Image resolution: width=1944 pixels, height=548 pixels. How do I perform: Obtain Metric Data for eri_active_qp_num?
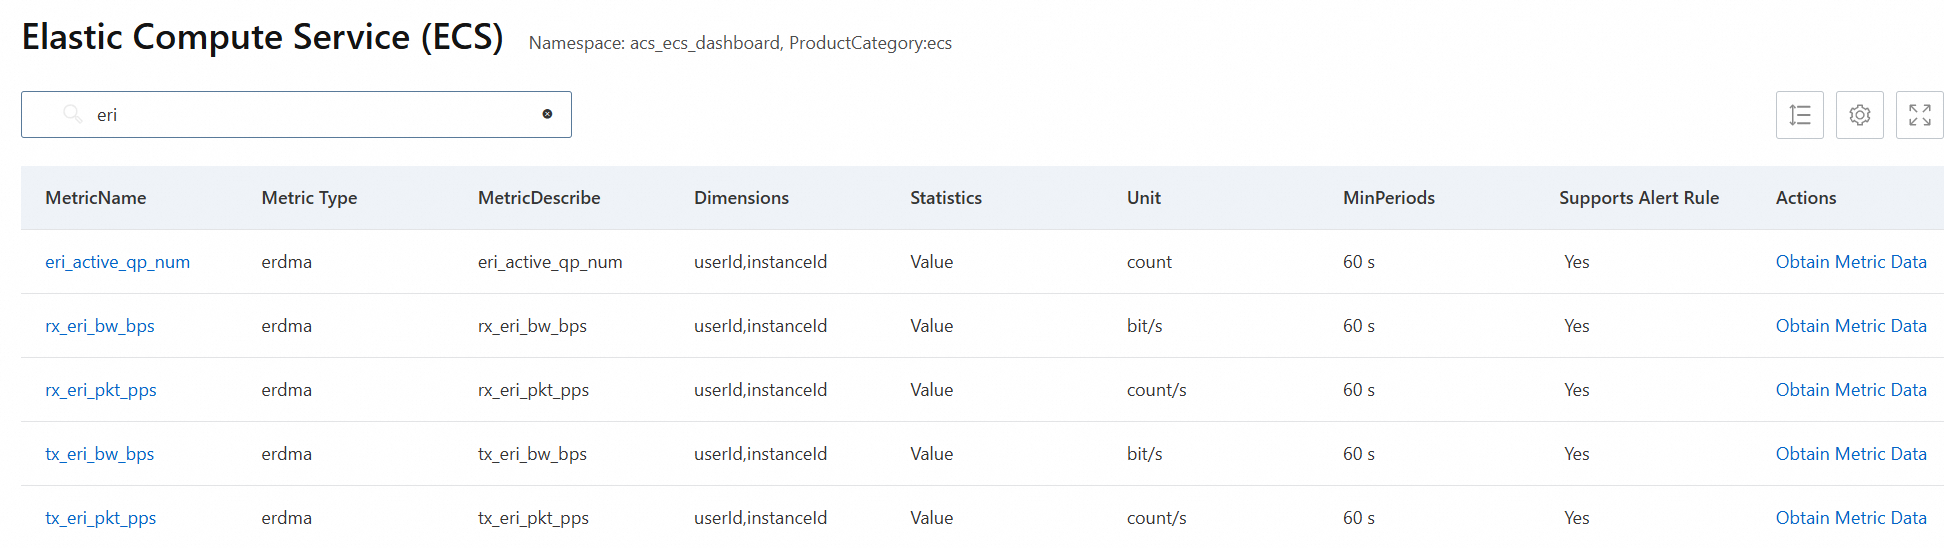tap(1850, 262)
